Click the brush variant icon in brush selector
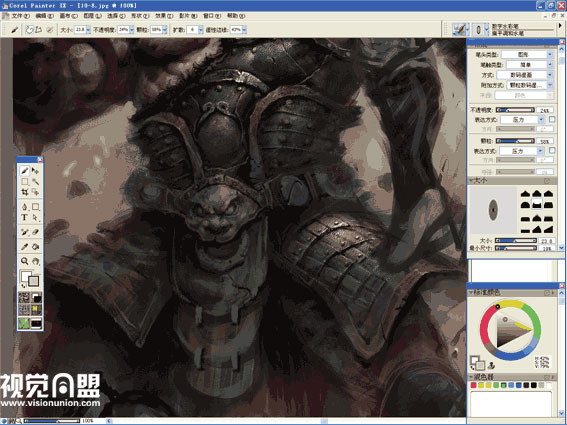This screenshot has width=567, height=425. tap(478, 30)
